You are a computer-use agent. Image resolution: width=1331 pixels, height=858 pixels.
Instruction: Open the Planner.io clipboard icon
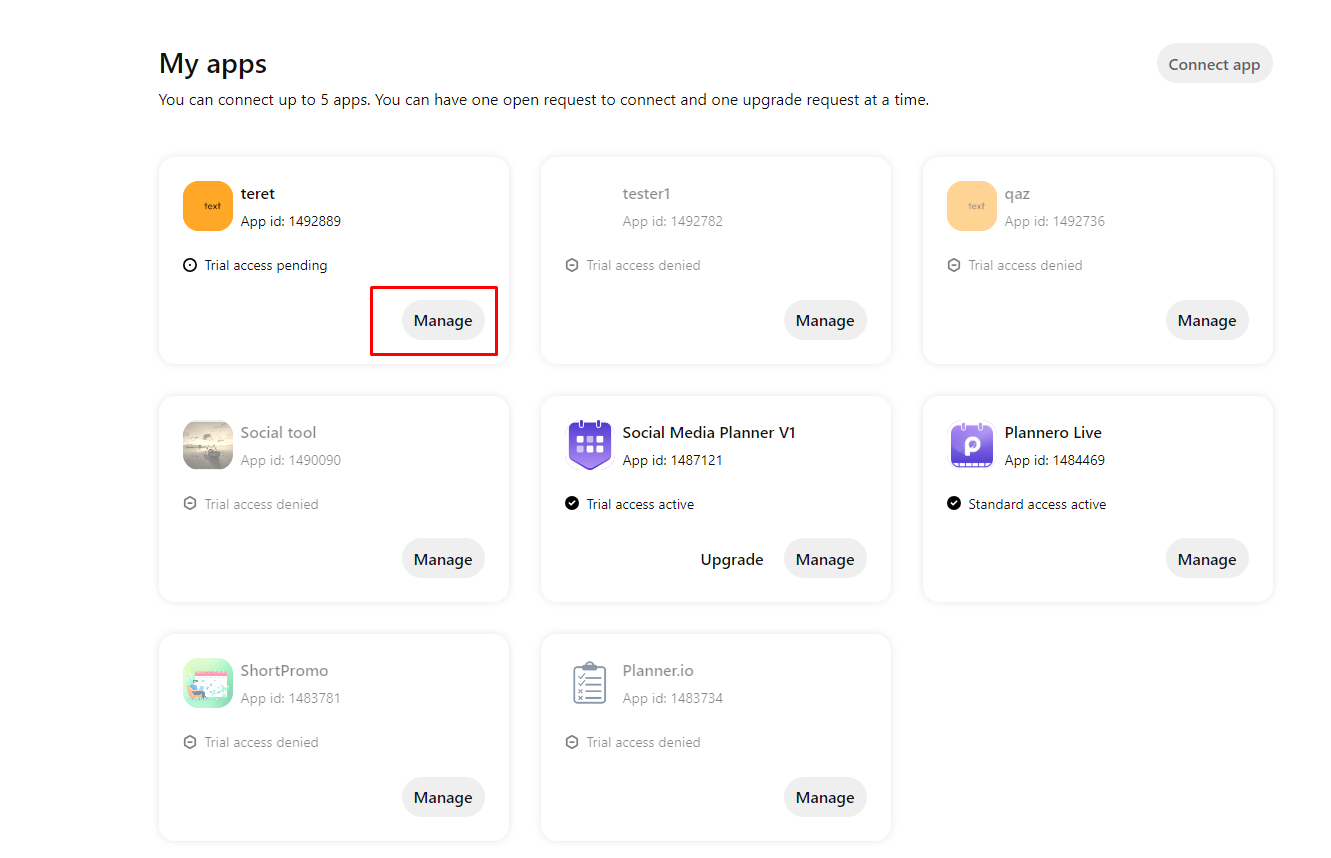click(589, 683)
